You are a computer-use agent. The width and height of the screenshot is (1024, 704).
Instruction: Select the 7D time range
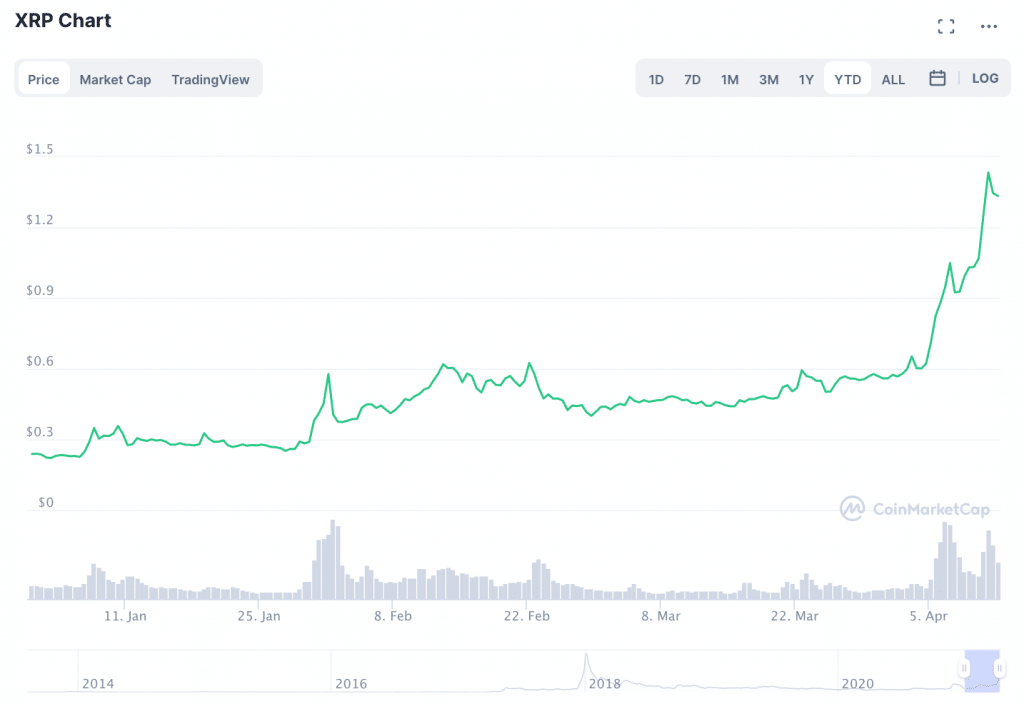point(692,79)
